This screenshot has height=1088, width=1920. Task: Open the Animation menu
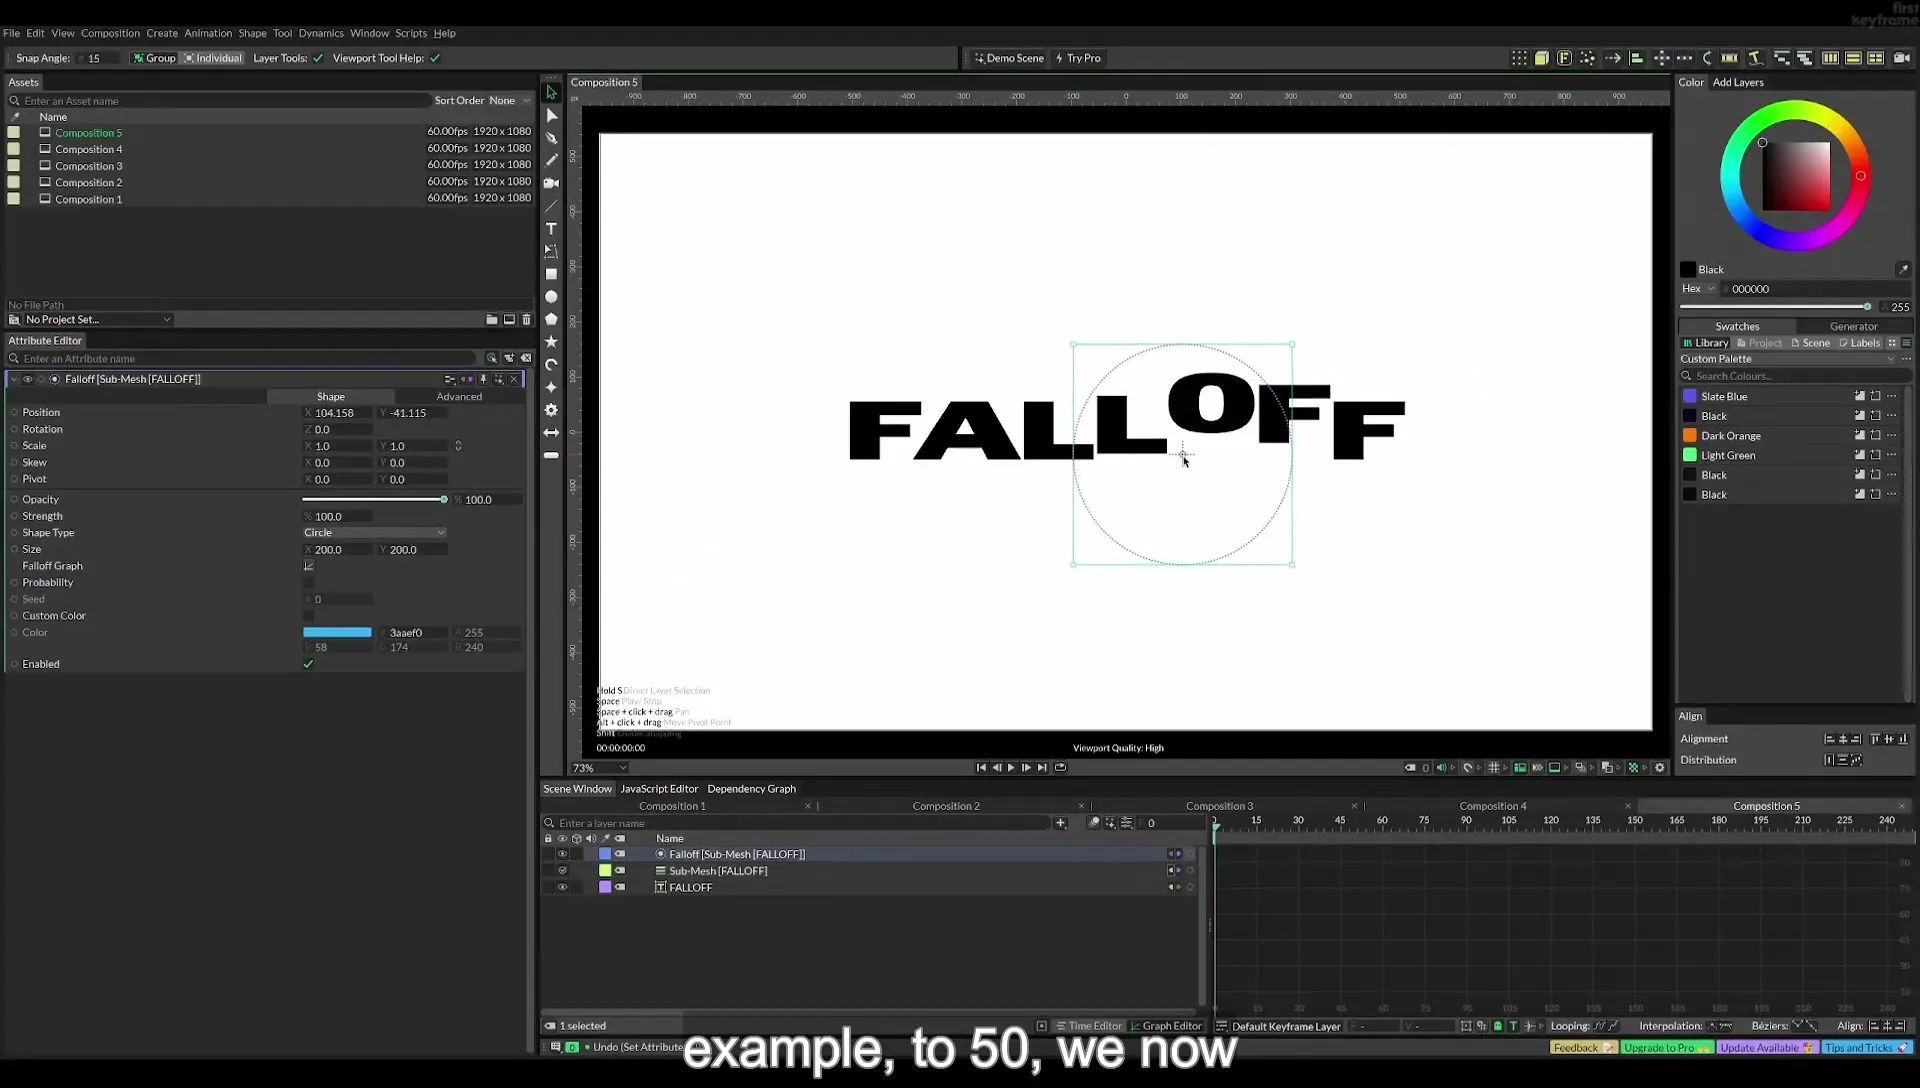(x=207, y=33)
